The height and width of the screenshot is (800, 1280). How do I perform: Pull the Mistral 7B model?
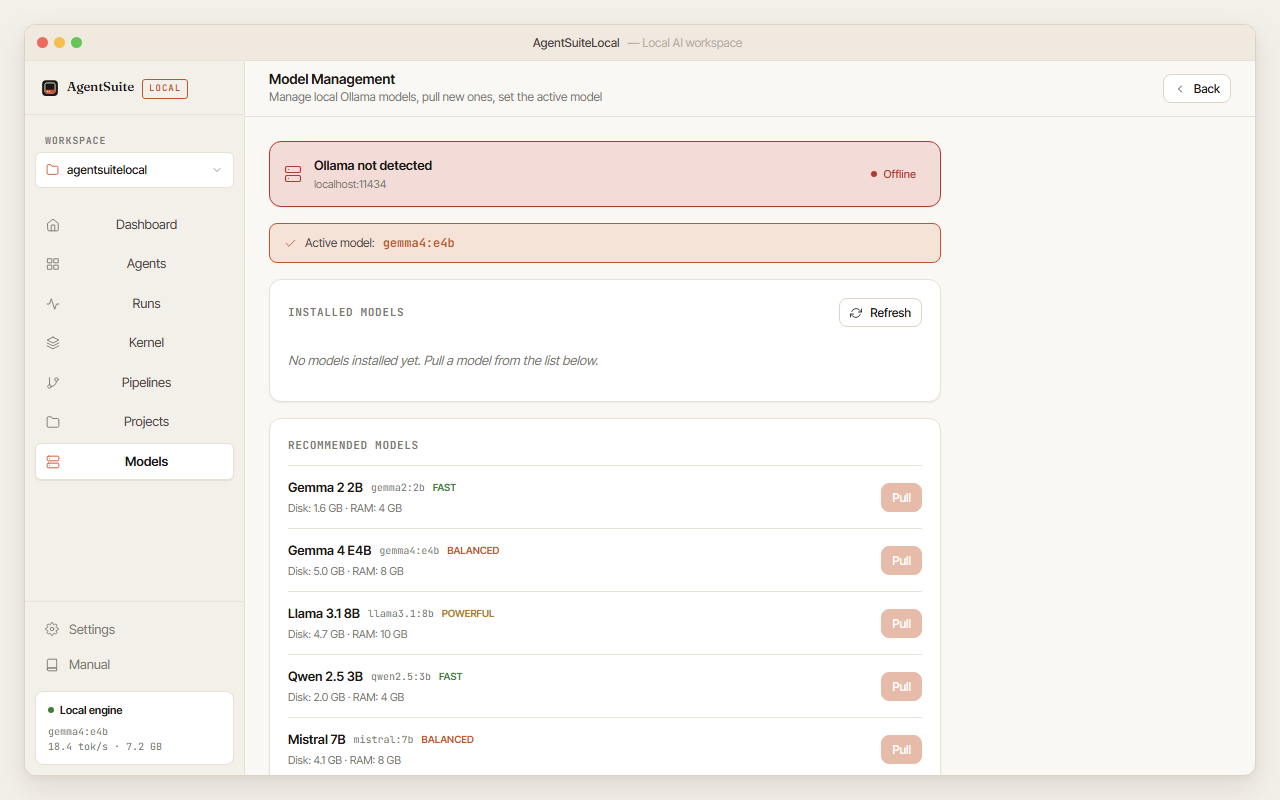901,750
